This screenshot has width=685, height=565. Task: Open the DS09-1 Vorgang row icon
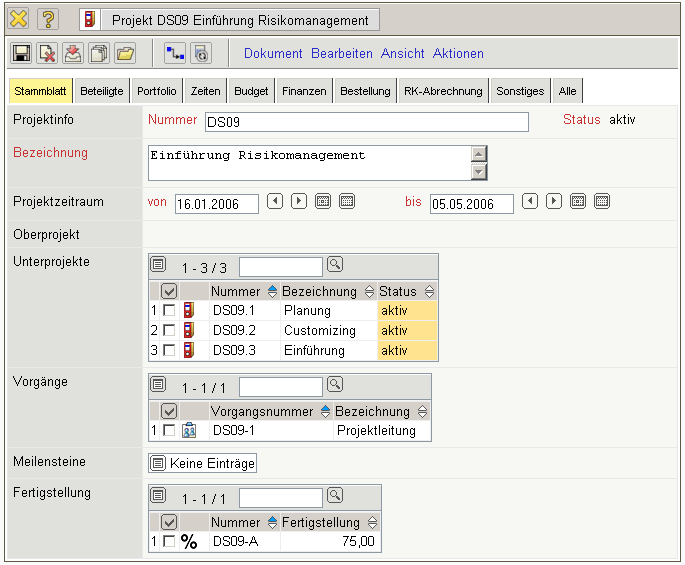coord(189,430)
